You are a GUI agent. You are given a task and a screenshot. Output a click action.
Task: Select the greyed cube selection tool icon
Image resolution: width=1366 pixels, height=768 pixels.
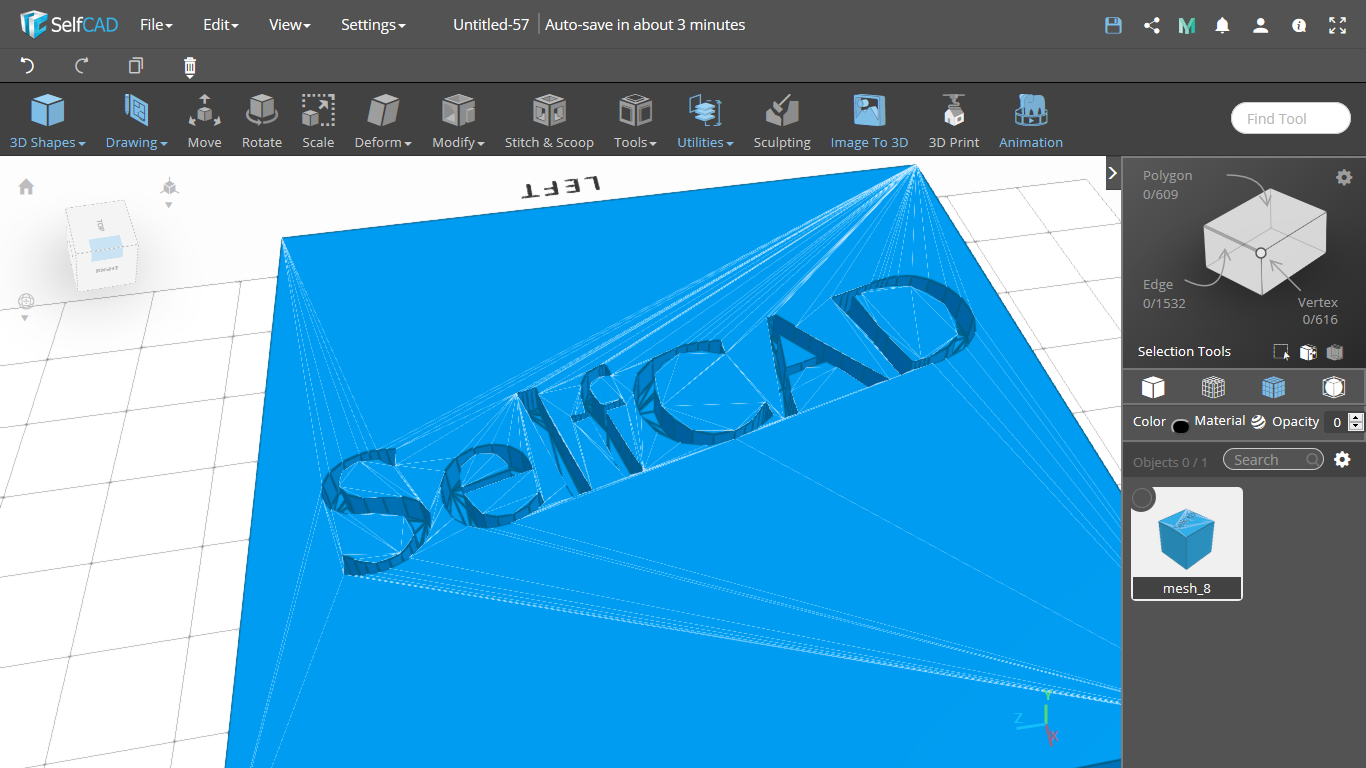pyautogui.click(x=1334, y=352)
